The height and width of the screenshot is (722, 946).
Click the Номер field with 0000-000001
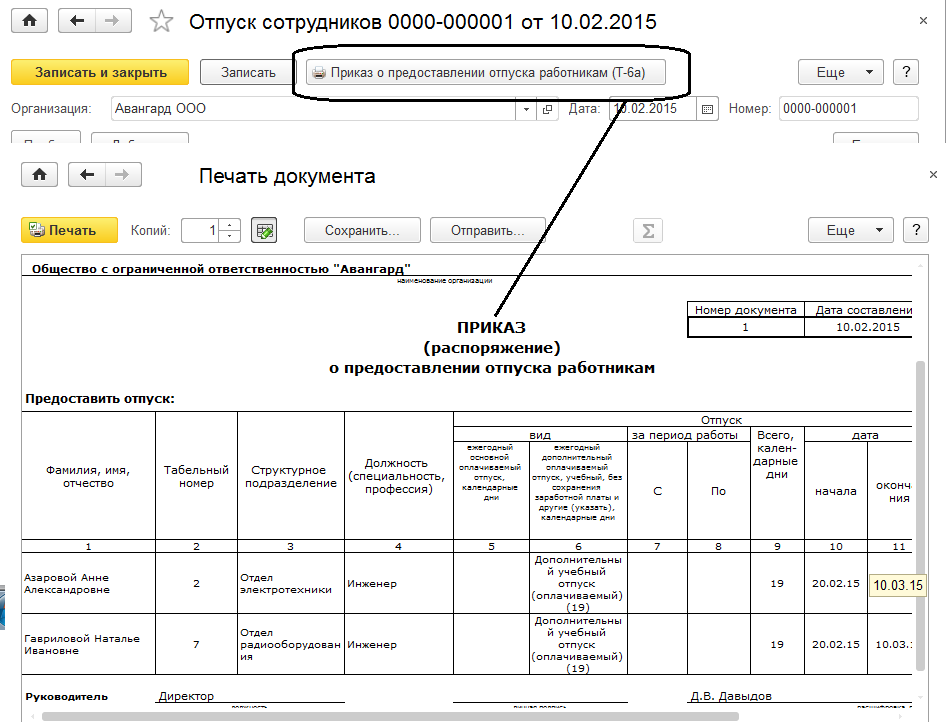click(848, 109)
